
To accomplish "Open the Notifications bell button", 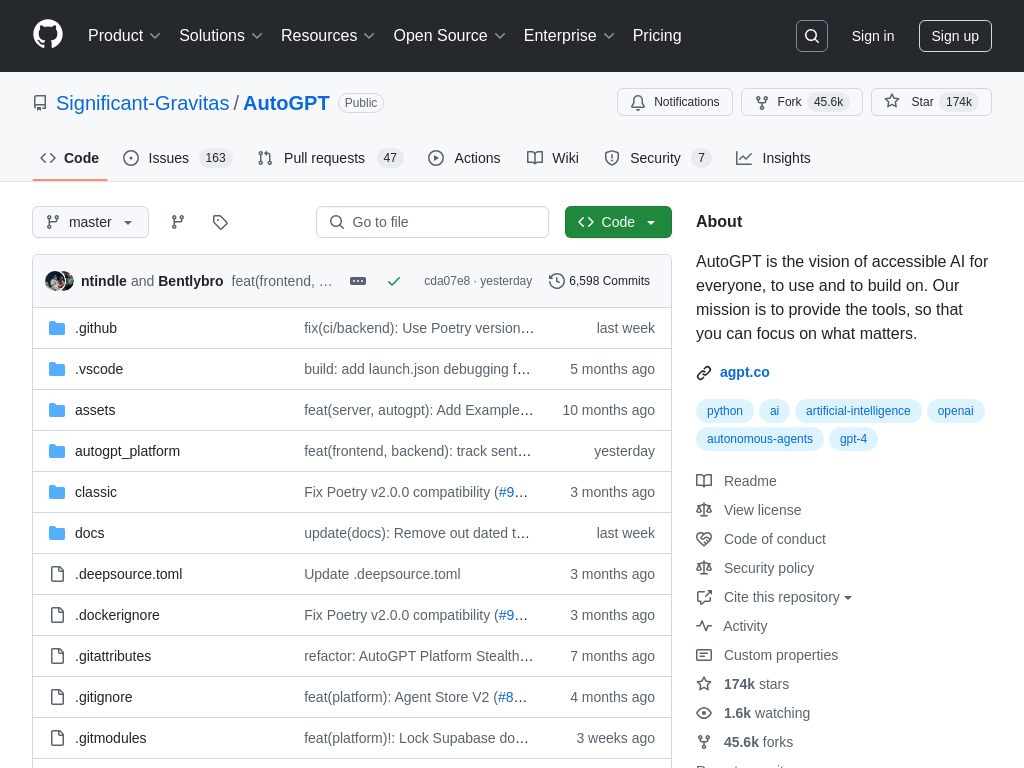I will (675, 102).
